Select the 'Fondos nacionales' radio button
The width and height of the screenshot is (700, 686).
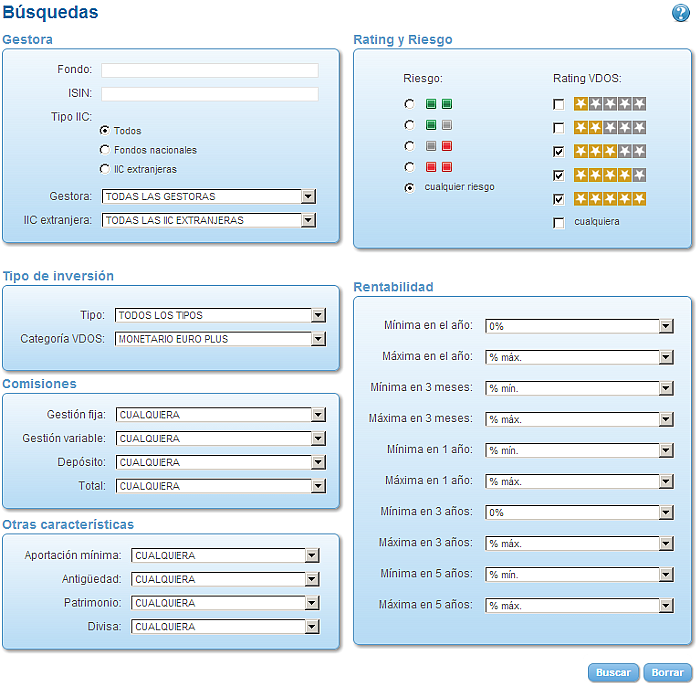click(x=104, y=150)
